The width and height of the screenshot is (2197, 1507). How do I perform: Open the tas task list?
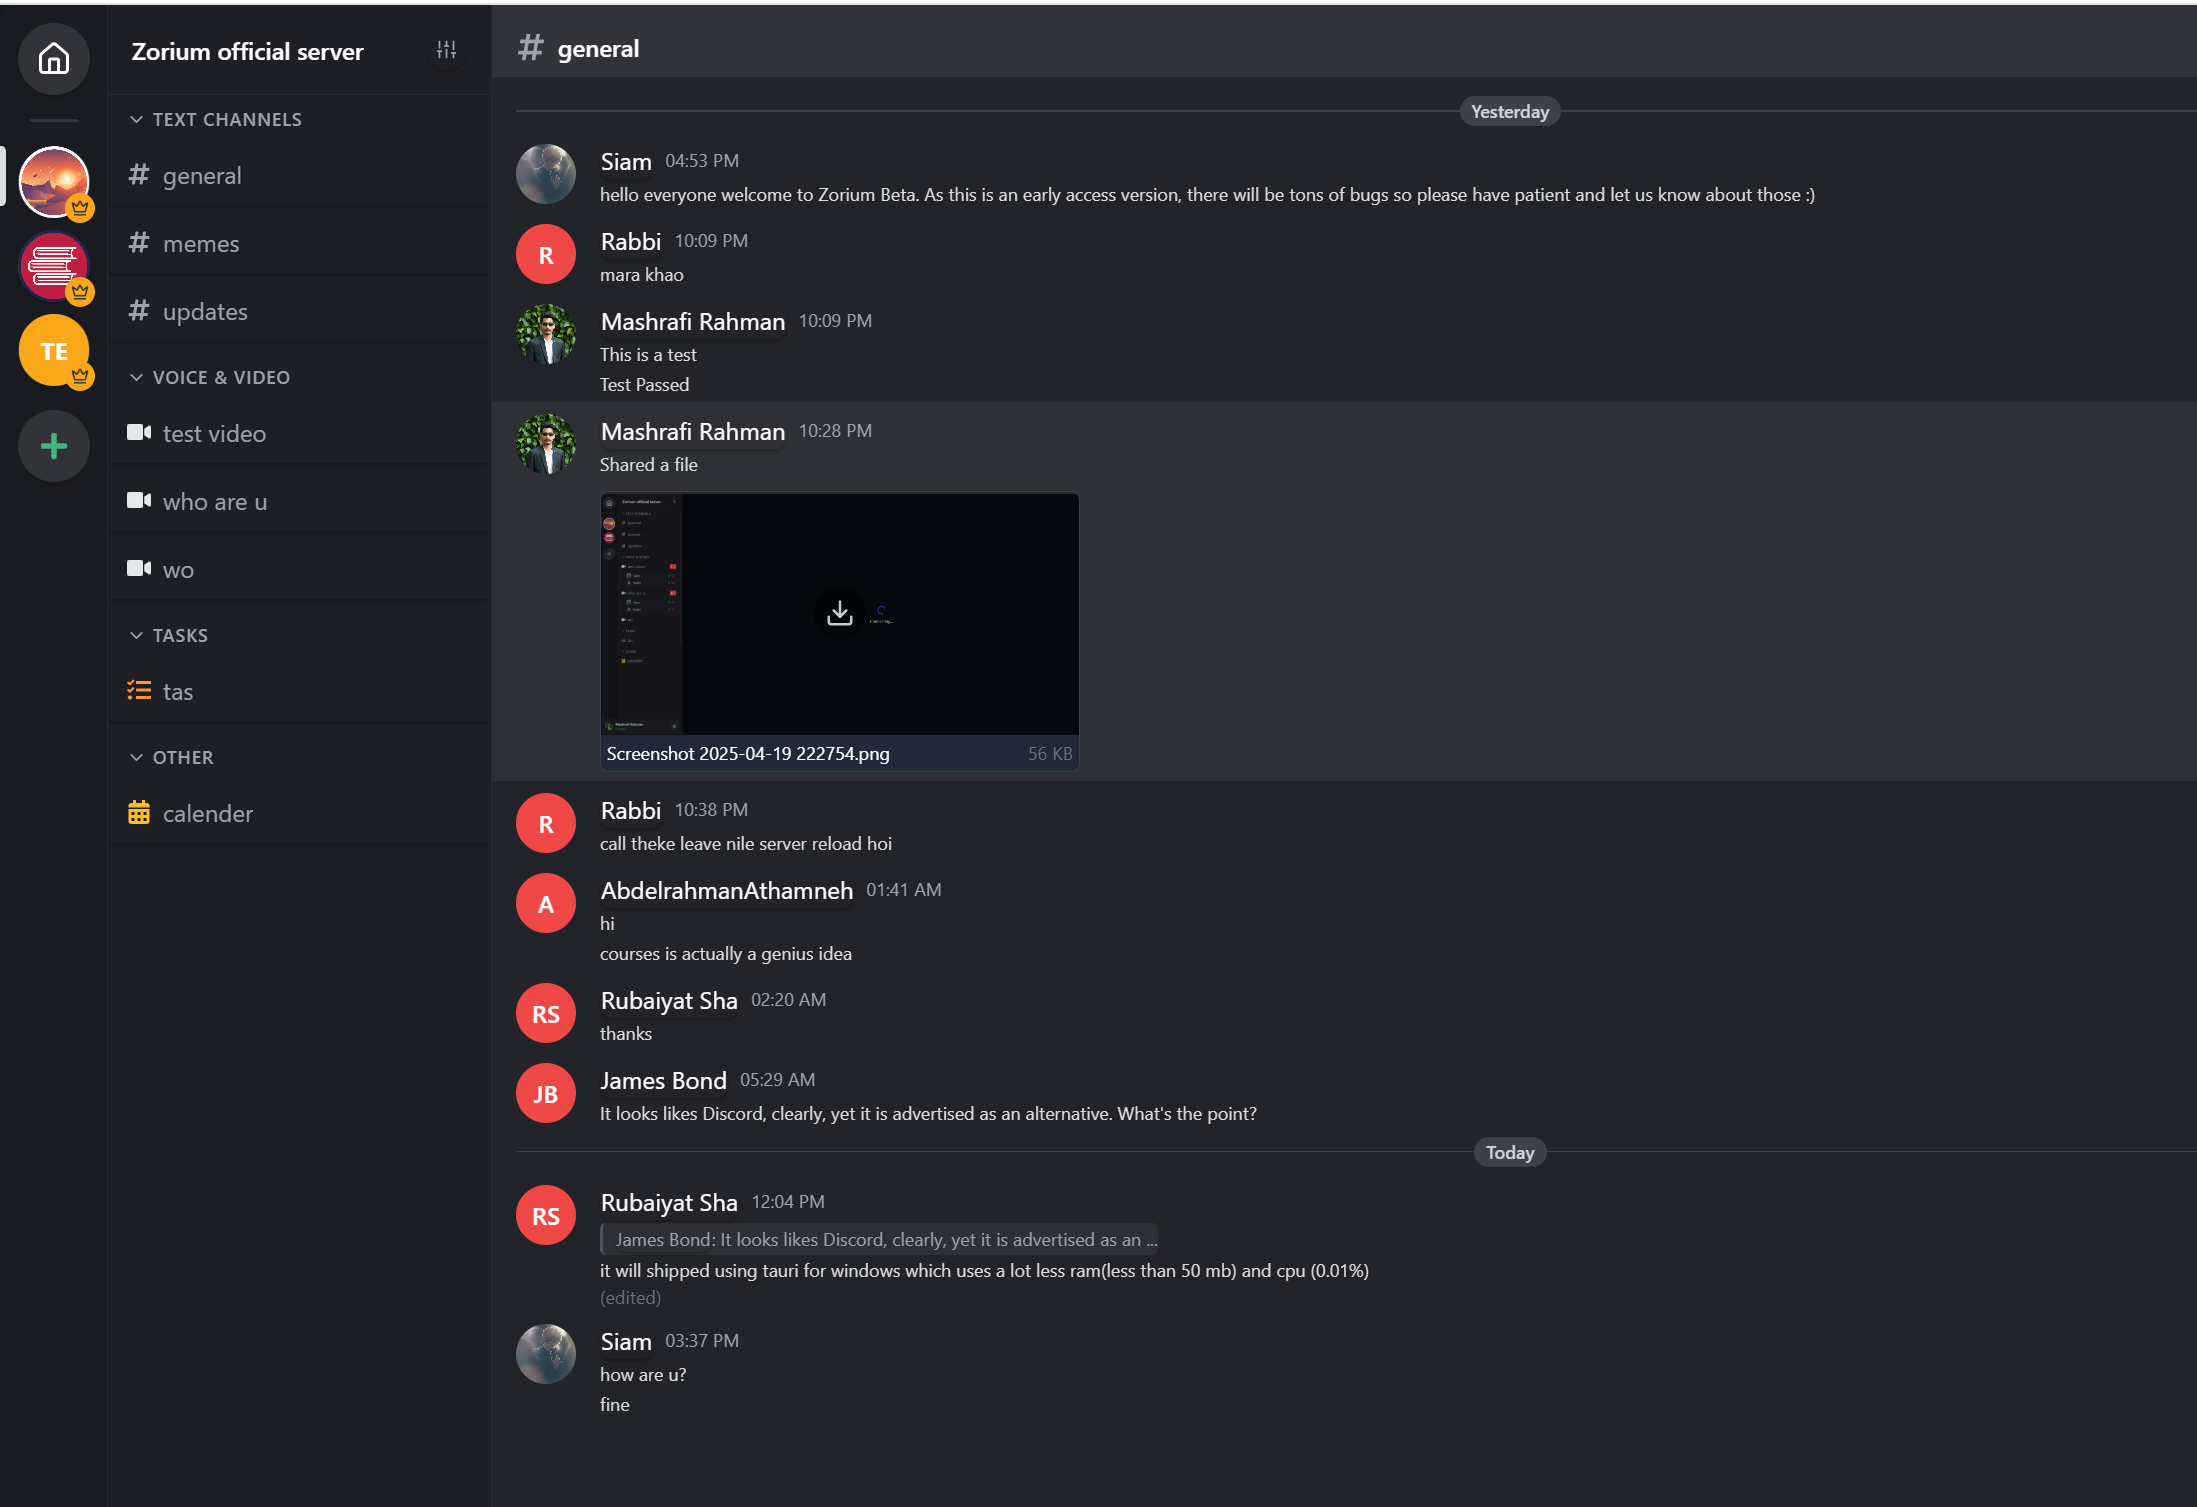tap(177, 692)
